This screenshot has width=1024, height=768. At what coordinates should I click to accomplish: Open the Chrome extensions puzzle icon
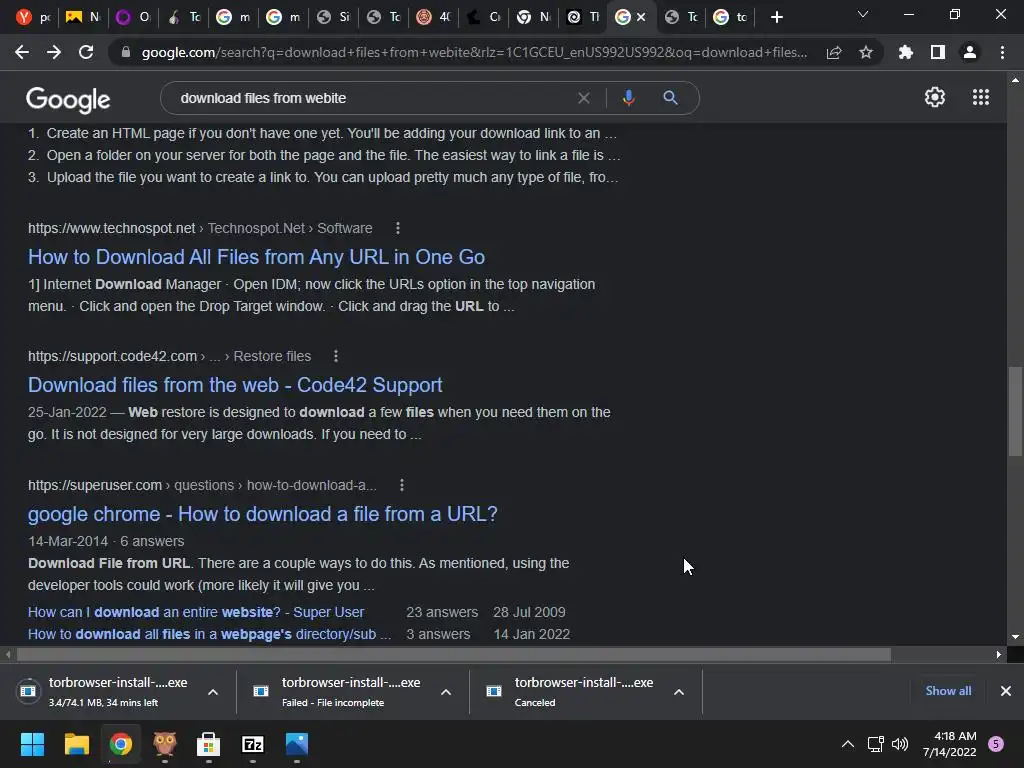tap(906, 52)
